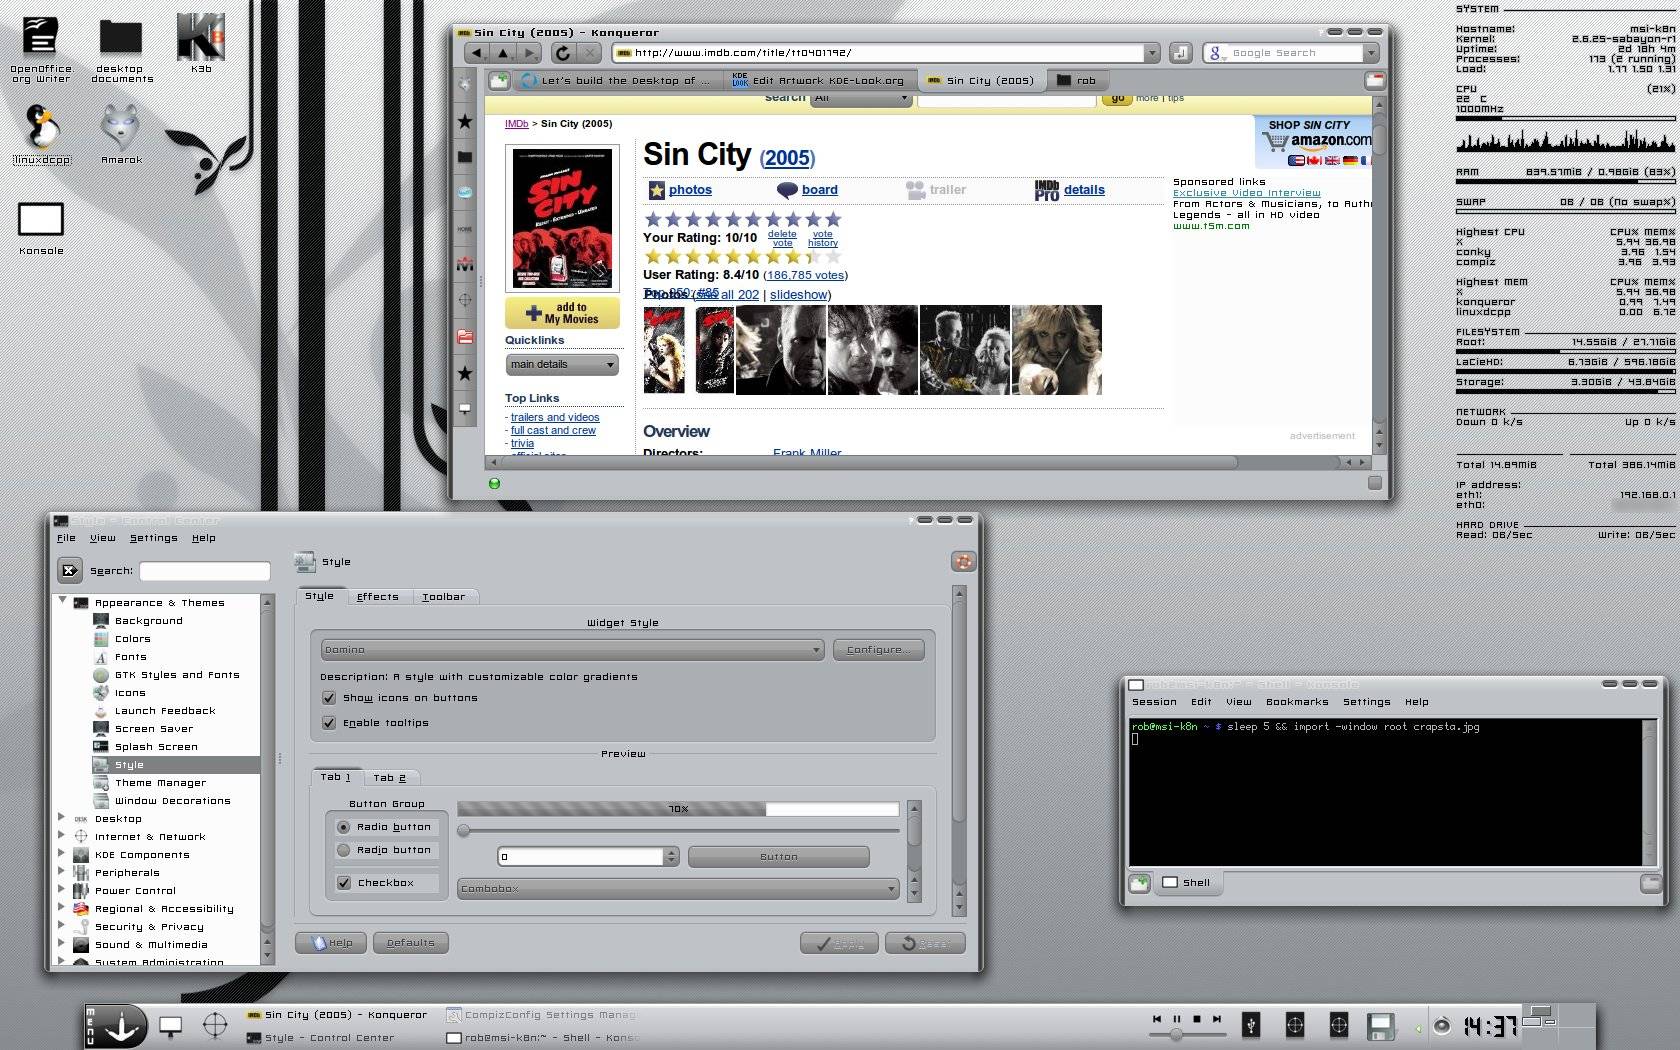Image resolution: width=1680 pixels, height=1050 pixels.
Task: Click the preview slider handle
Action: point(463,830)
